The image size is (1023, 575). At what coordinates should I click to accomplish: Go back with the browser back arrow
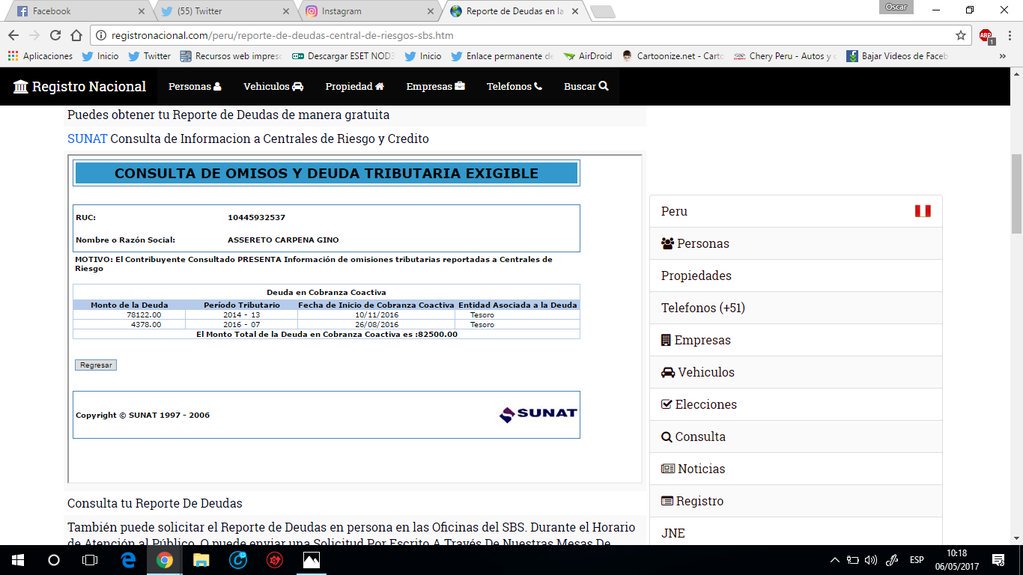(14, 35)
